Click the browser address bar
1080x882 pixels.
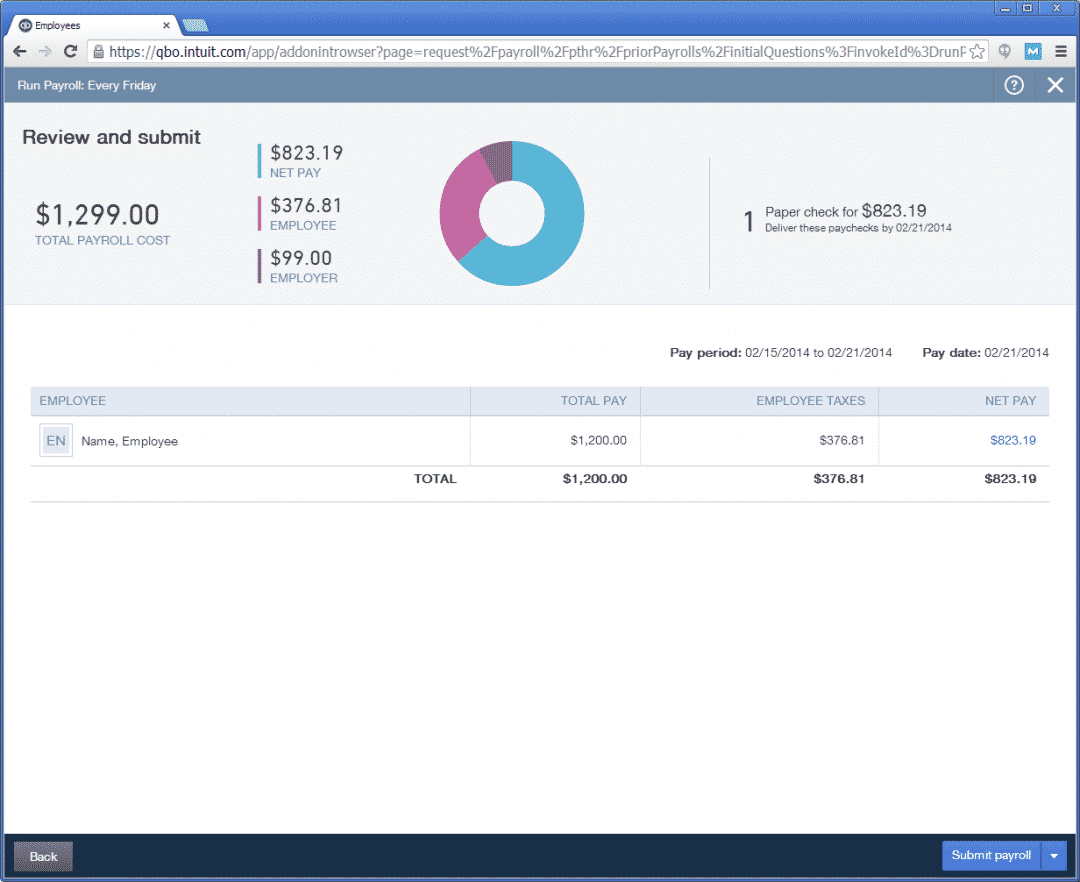(530, 51)
